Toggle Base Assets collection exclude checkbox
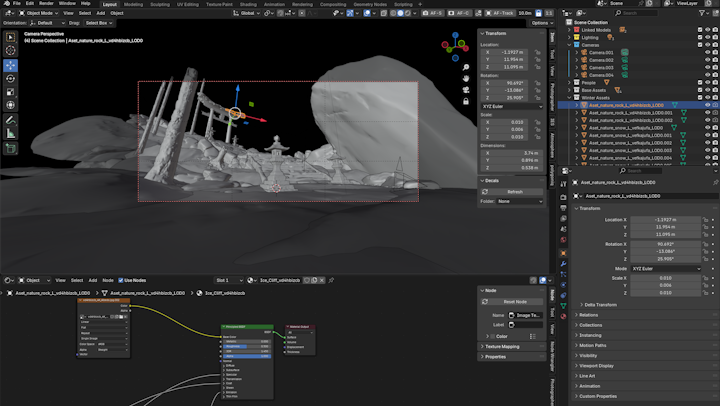This screenshot has height=406, width=720. point(700,90)
